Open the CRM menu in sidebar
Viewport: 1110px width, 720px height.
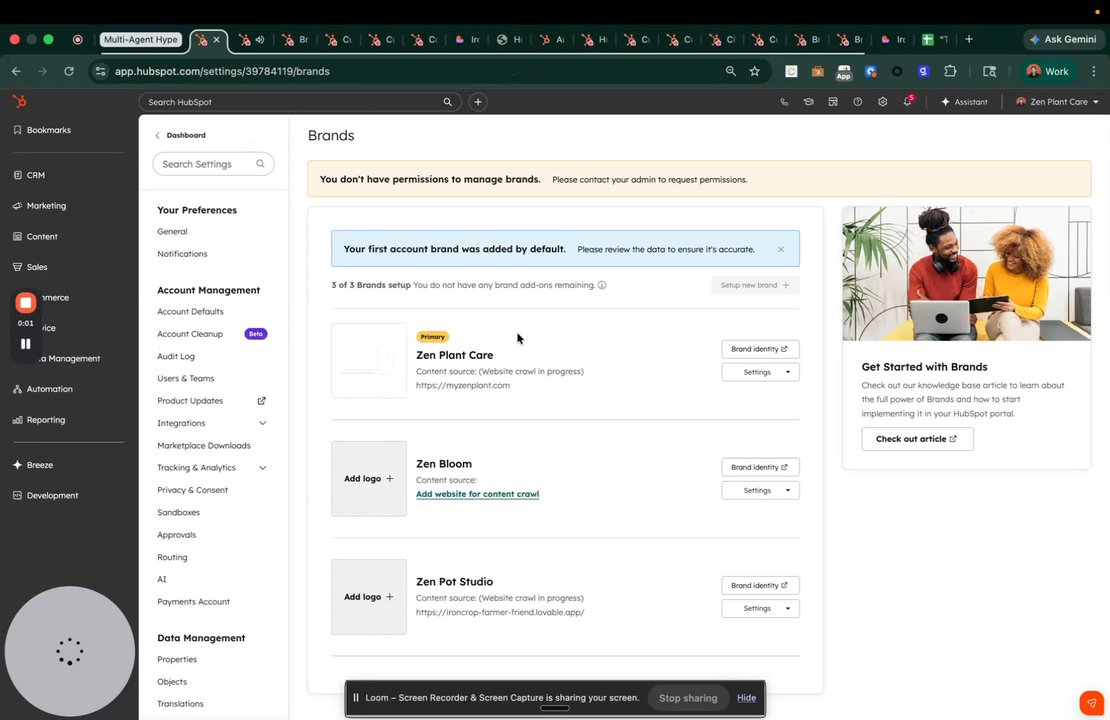(29, 175)
